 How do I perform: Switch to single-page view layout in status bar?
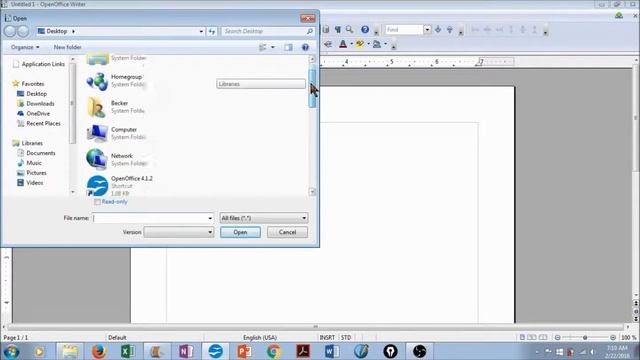(x=522, y=338)
